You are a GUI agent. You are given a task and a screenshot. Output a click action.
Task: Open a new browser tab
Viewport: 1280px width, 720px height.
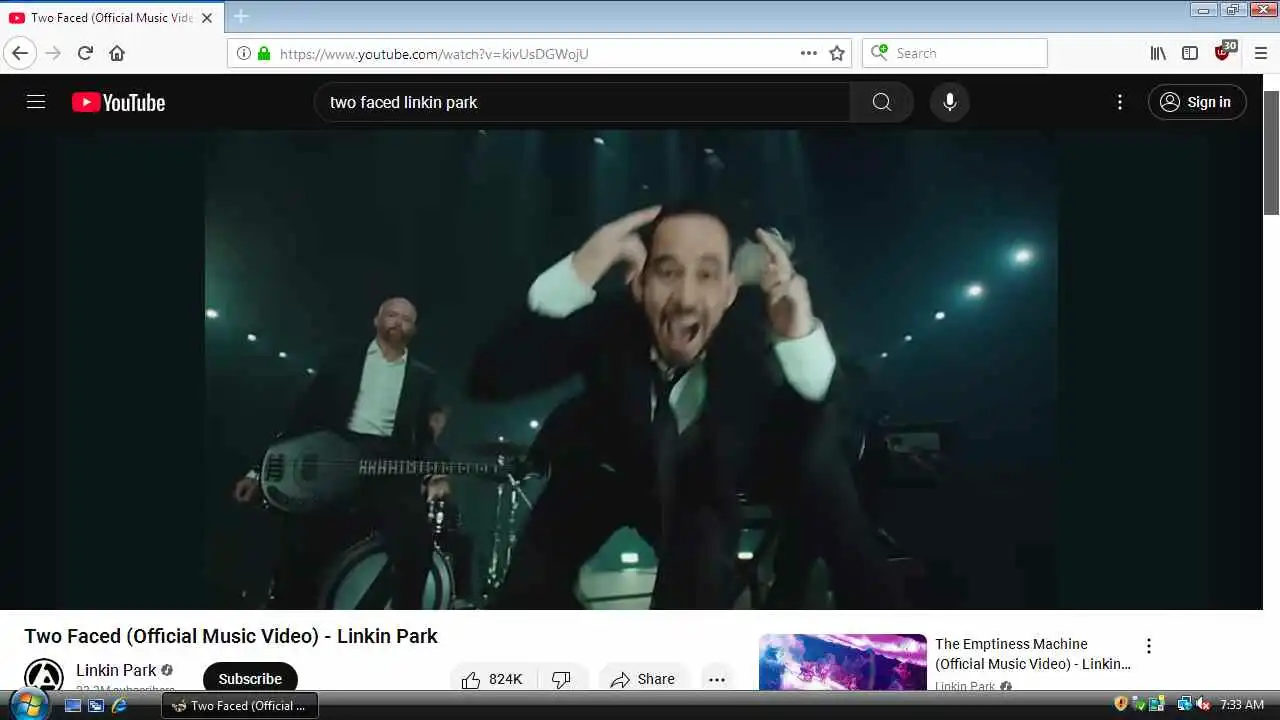[241, 17]
